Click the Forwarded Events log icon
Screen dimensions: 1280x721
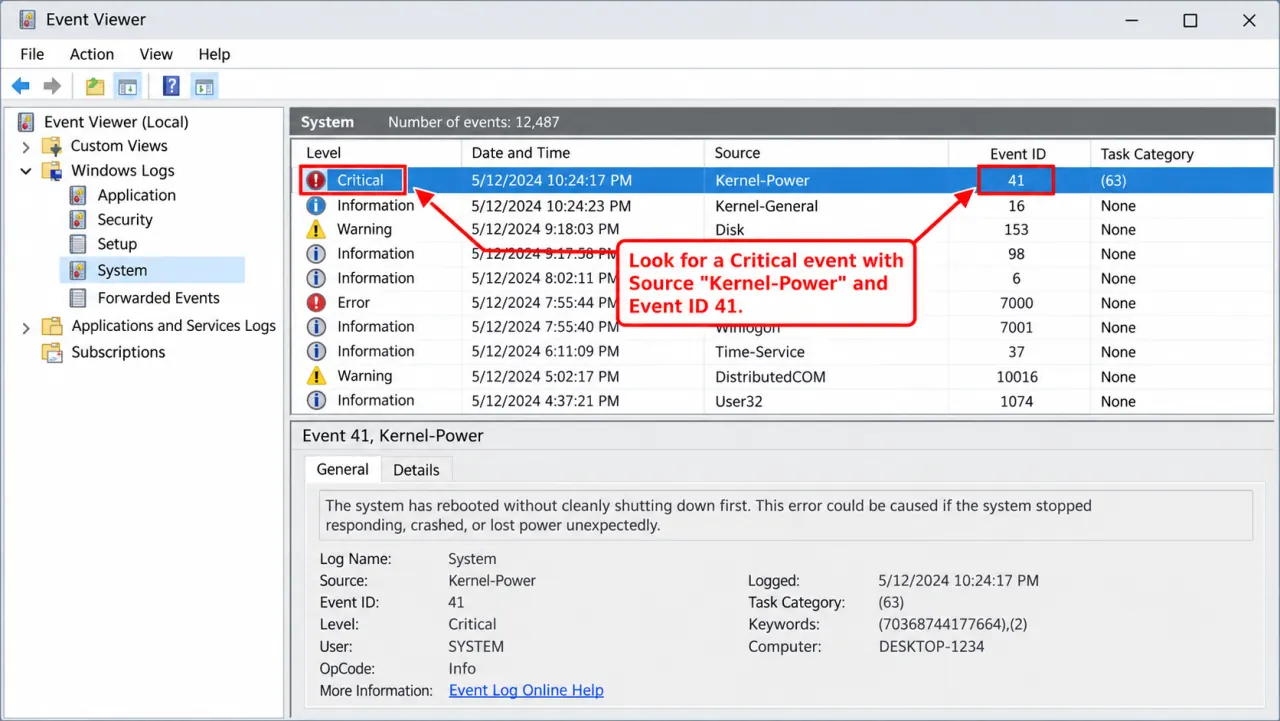coord(78,298)
